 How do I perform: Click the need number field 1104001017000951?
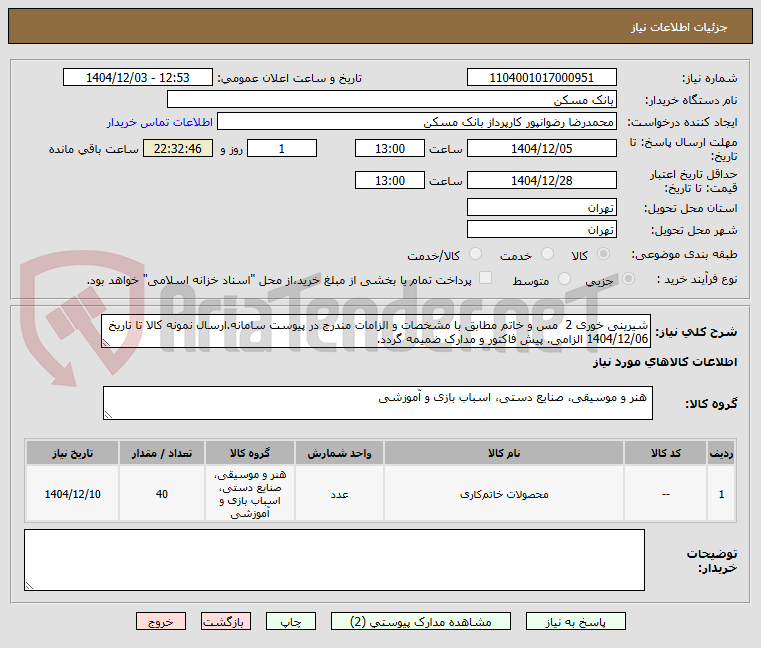[542, 77]
